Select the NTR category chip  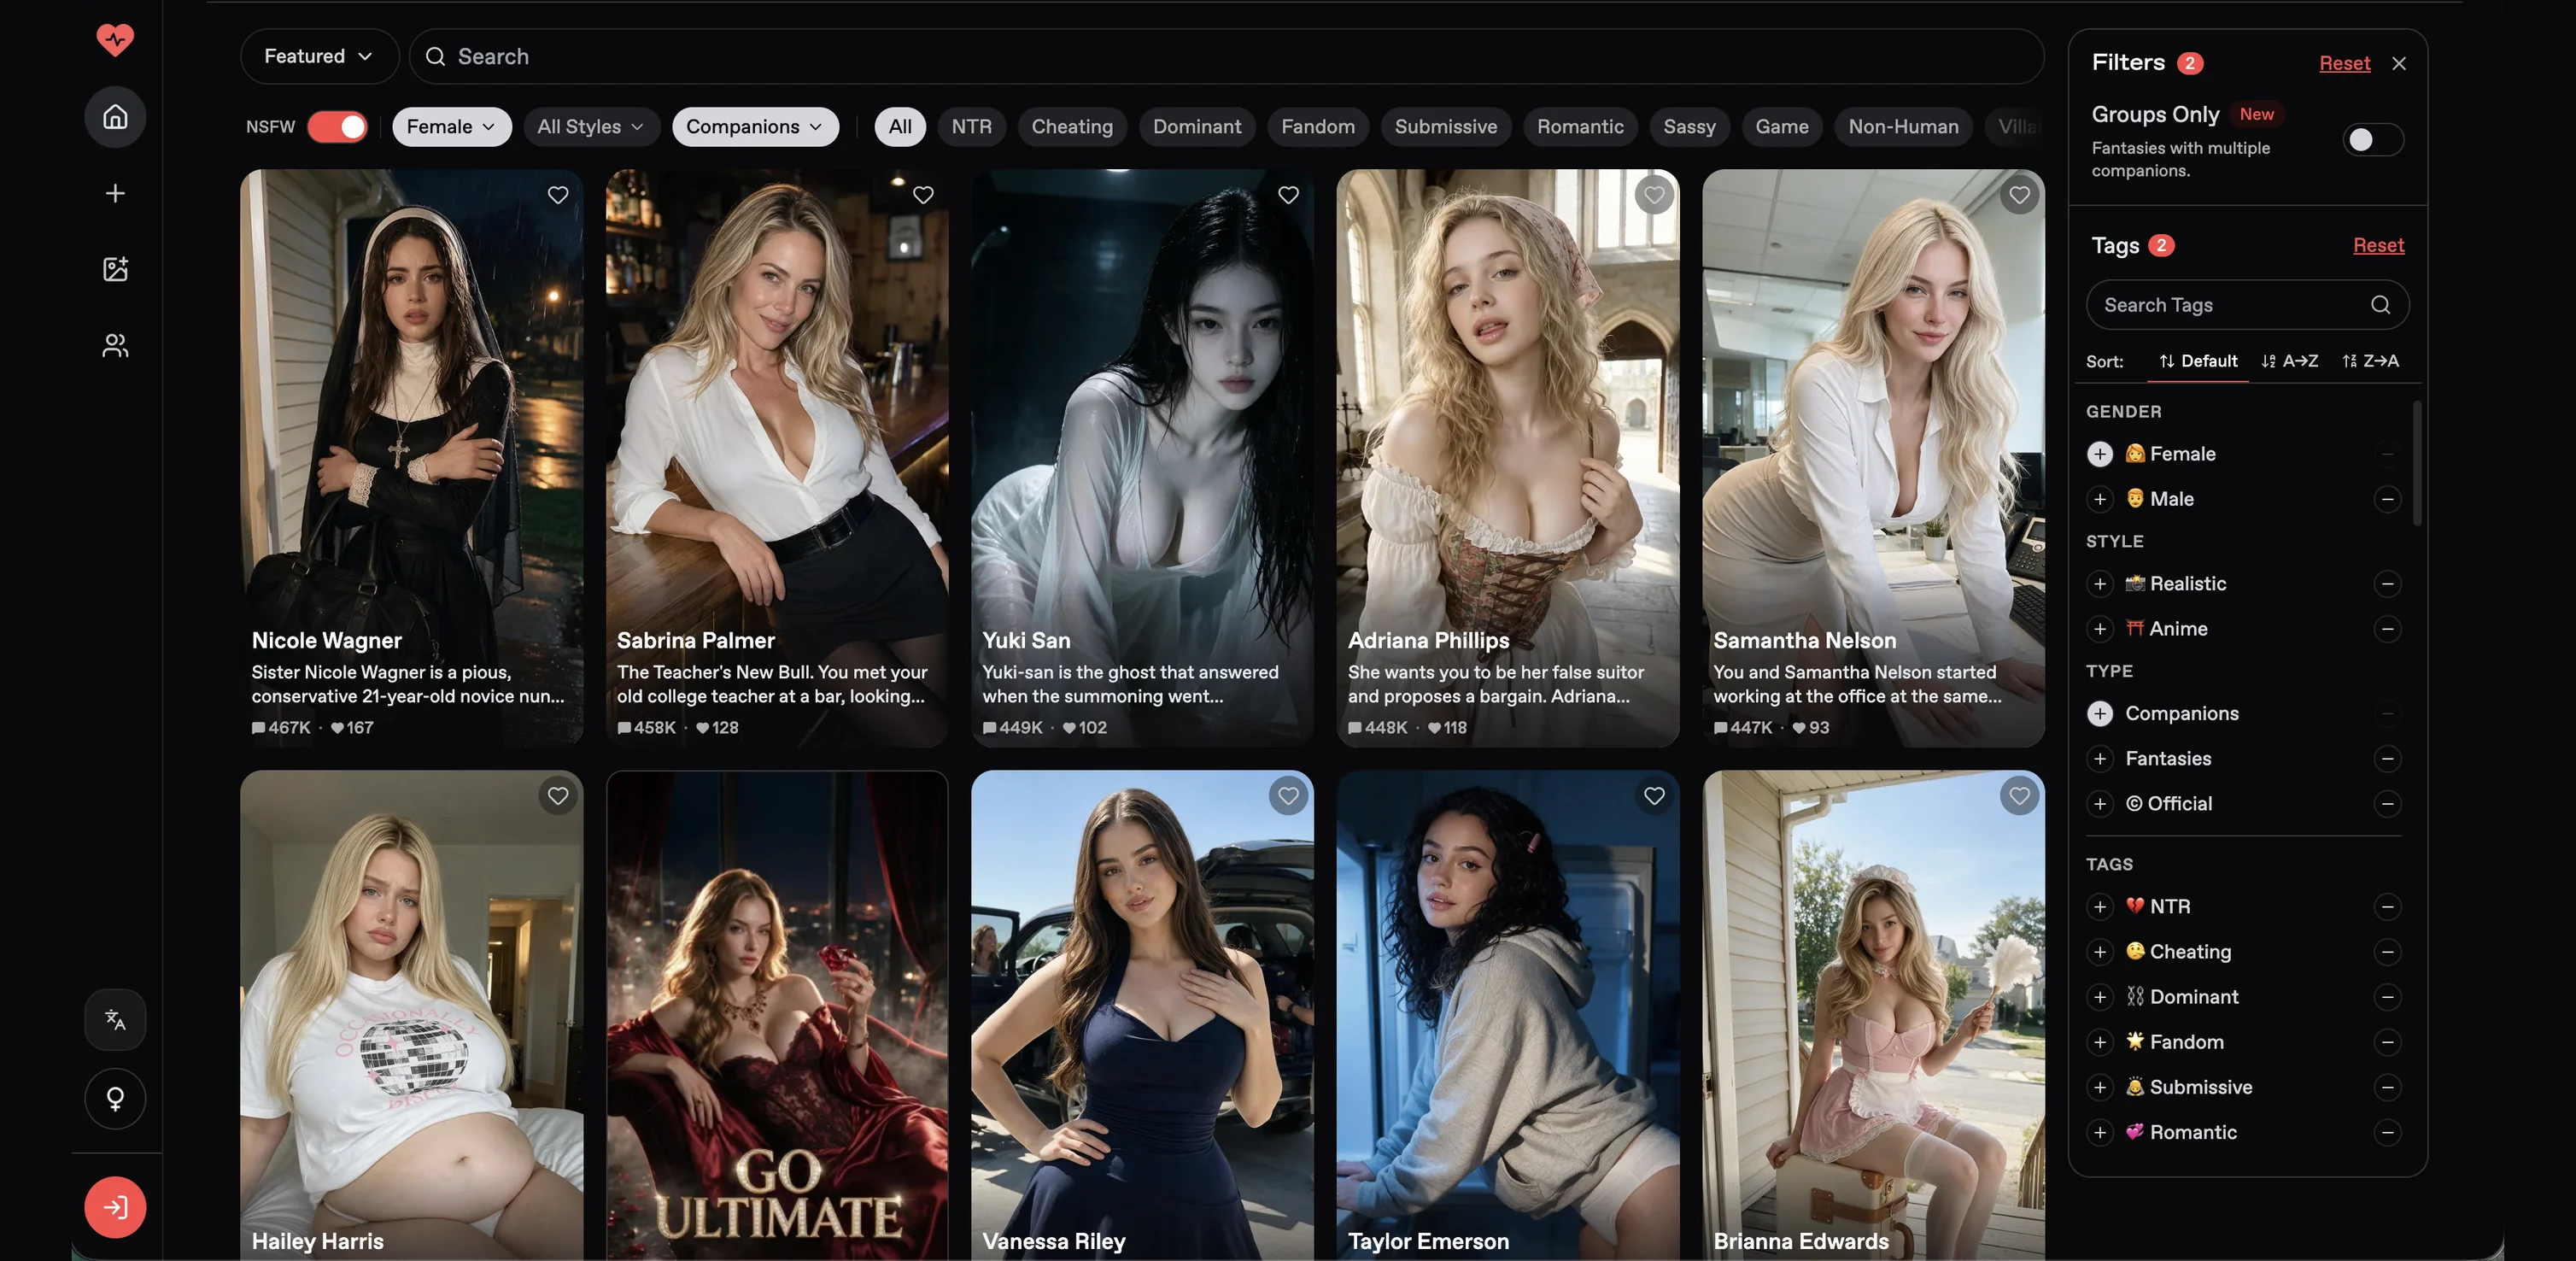(x=971, y=127)
